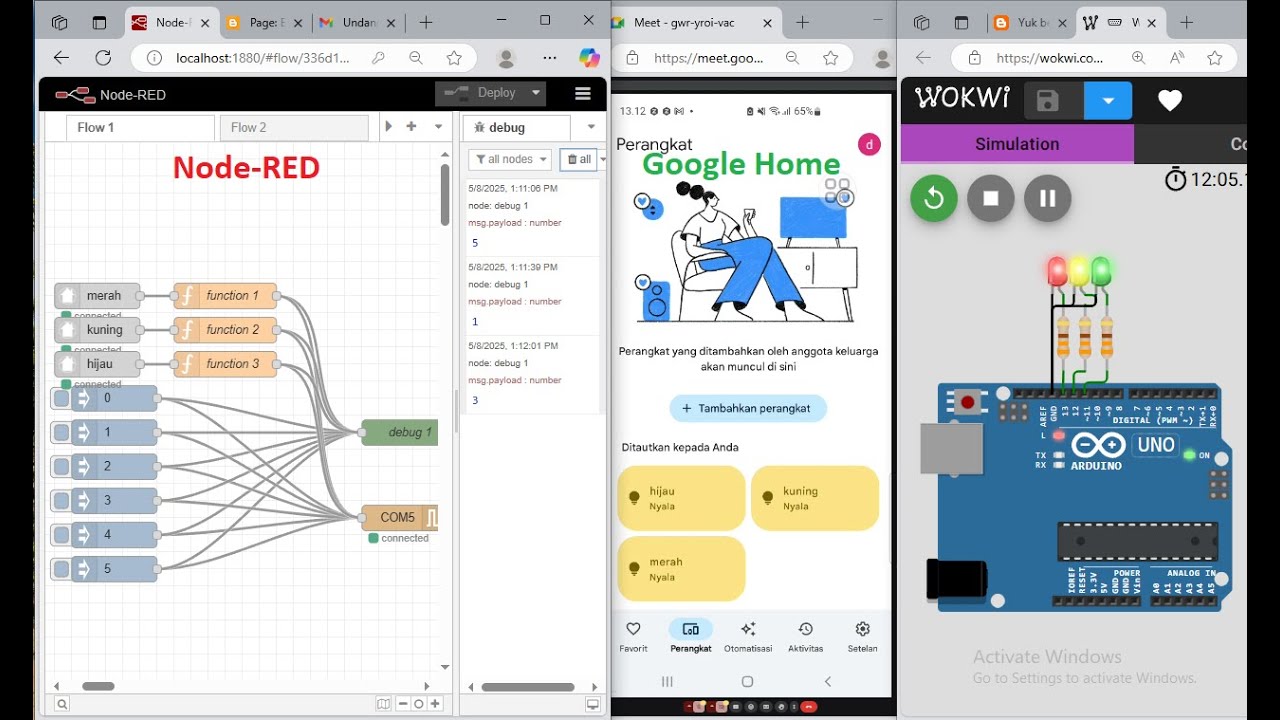Select the function 1 node
This screenshot has height=720, width=1280.
(x=225, y=295)
